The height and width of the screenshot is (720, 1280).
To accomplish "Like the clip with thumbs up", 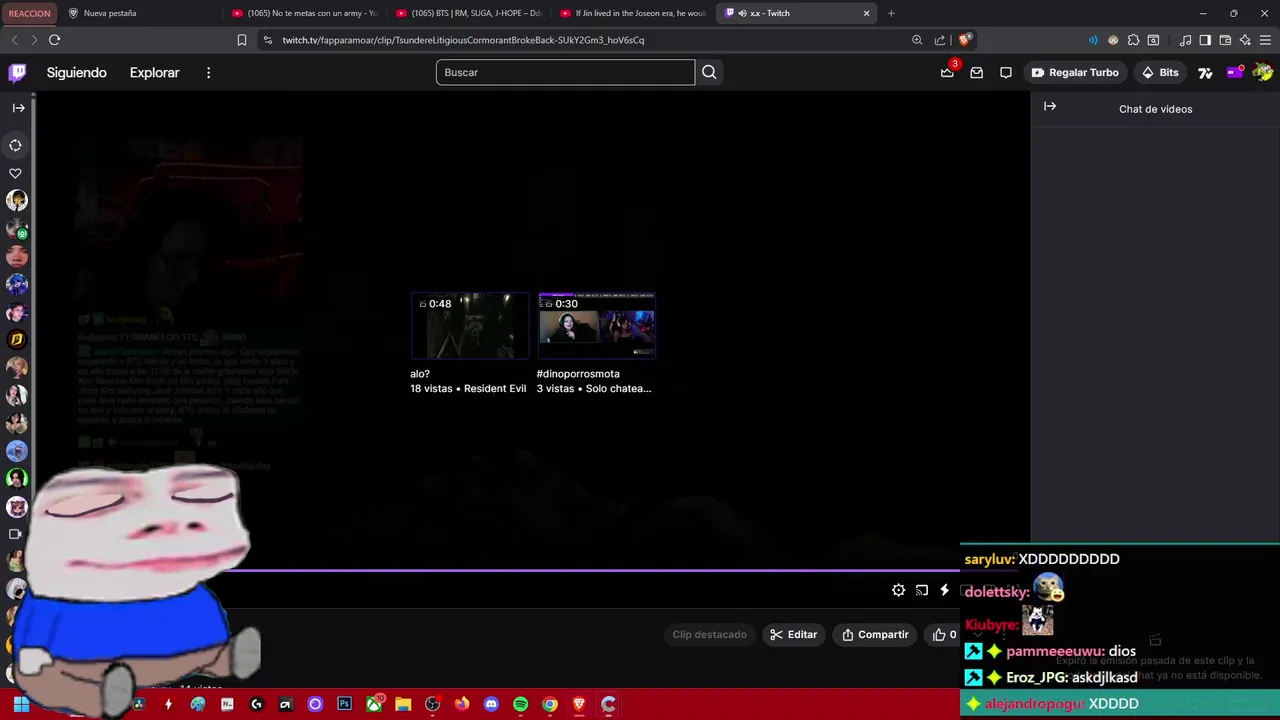I will [944, 634].
